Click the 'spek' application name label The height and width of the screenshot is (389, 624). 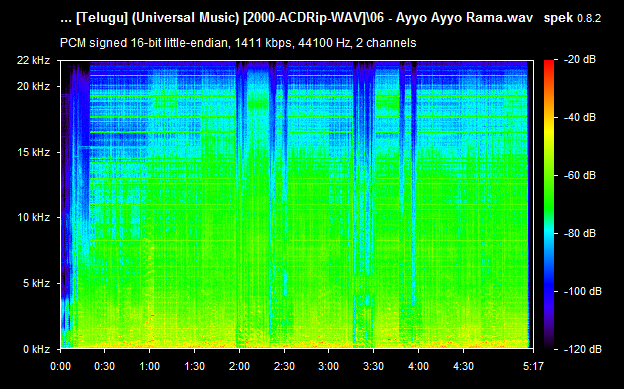click(x=558, y=18)
